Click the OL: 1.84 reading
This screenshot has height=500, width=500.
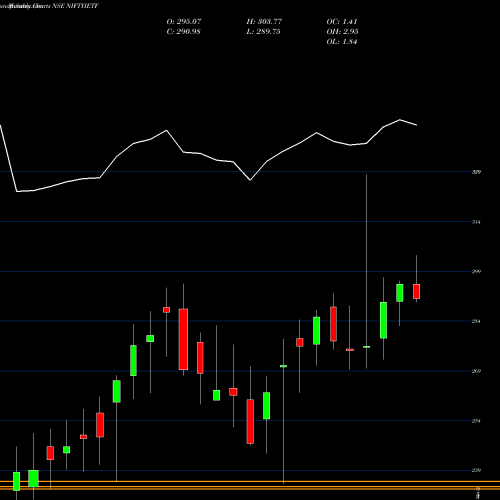342,42
